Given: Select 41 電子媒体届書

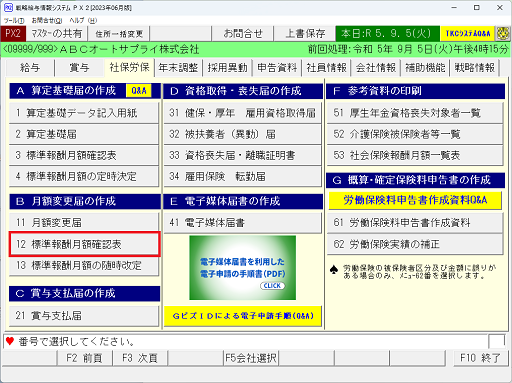Looking at the screenshot, I should tap(242, 222).
